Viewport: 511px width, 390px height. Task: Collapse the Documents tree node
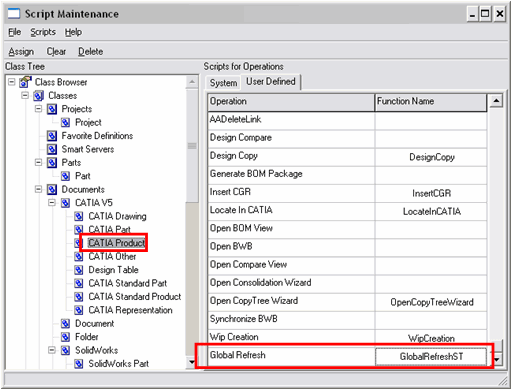(39, 189)
